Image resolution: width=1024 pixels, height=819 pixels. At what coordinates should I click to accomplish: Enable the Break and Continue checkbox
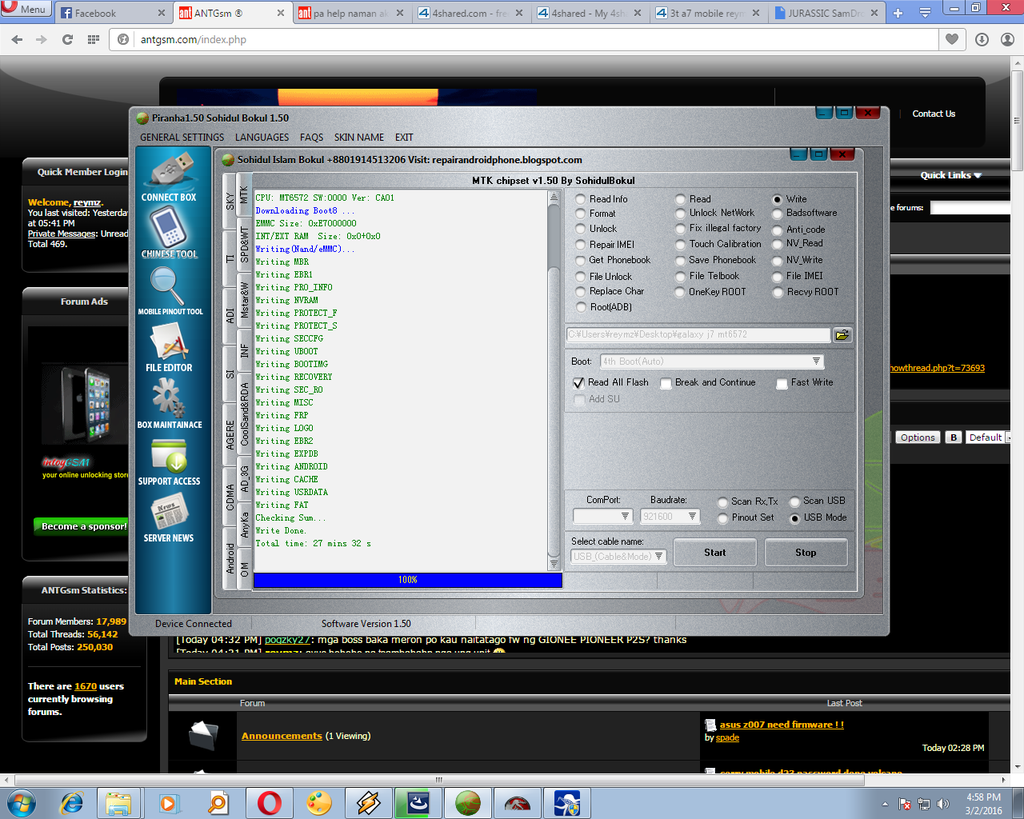[x=666, y=383]
